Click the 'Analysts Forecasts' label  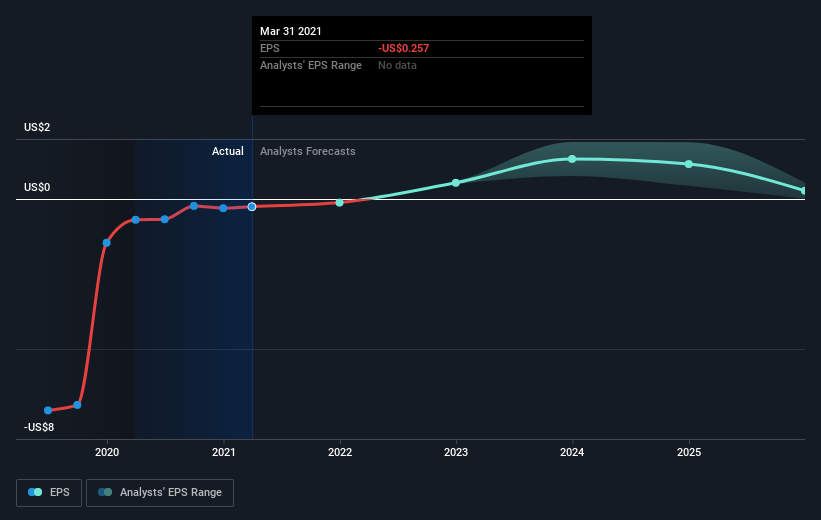(307, 151)
